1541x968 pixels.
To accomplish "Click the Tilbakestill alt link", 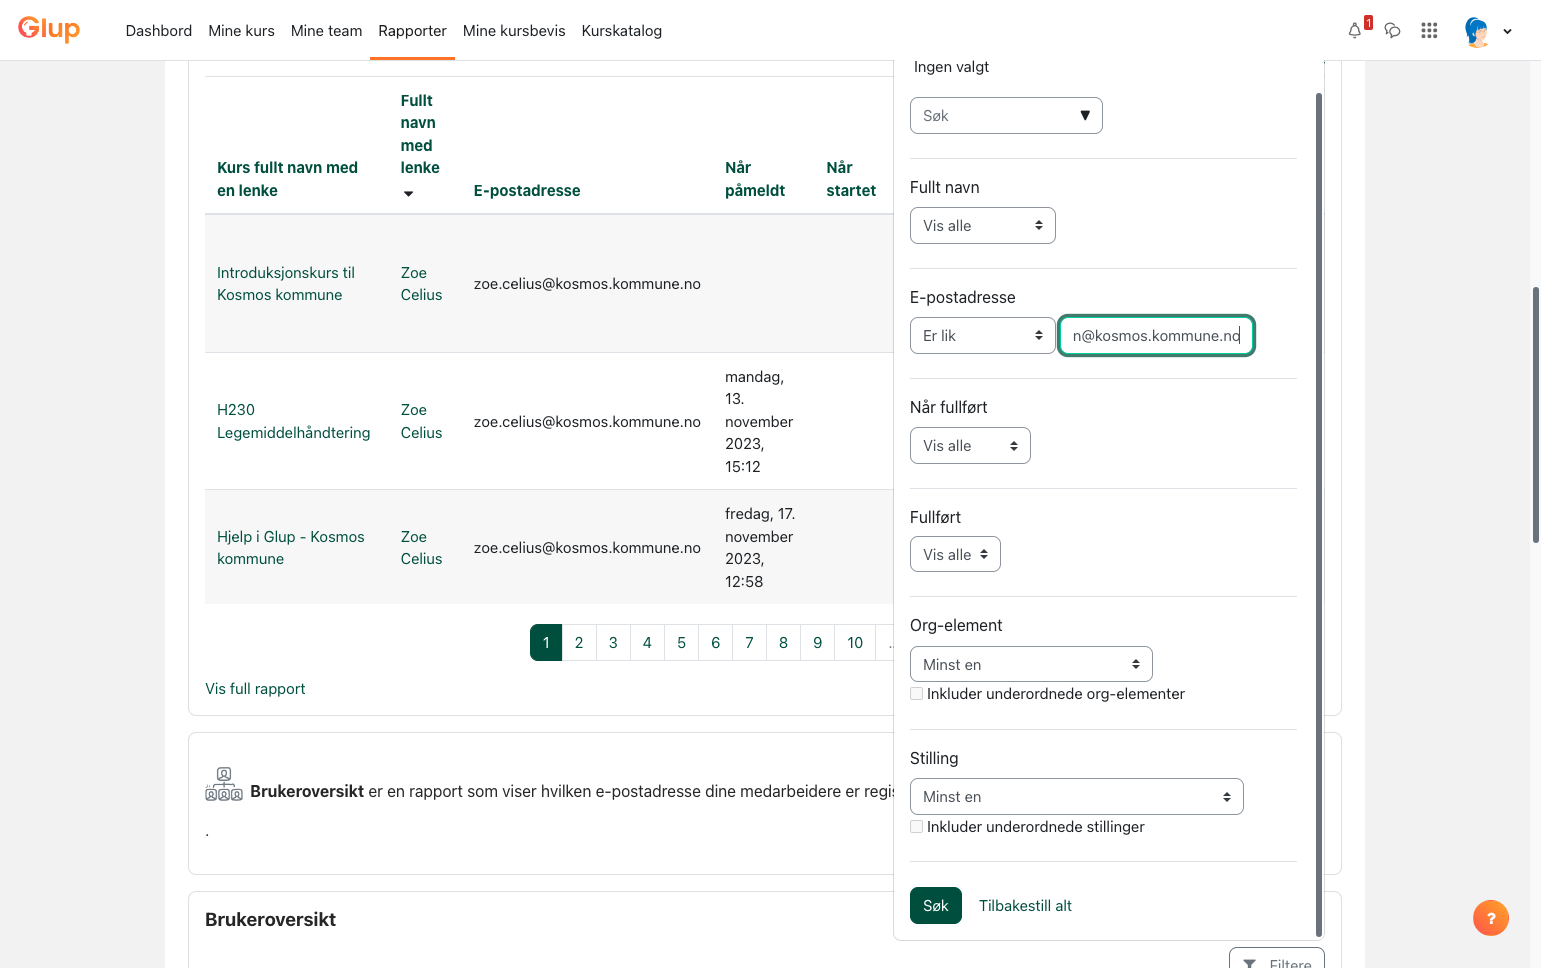I will [1025, 905].
